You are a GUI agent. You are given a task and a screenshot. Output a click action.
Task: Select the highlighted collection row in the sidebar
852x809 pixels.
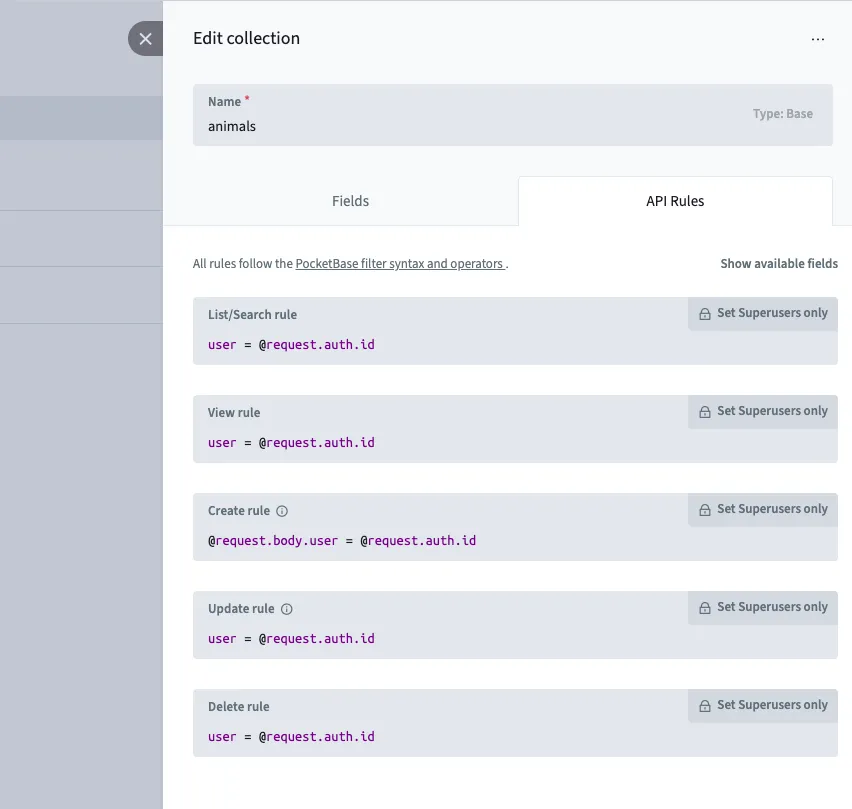coord(80,117)
